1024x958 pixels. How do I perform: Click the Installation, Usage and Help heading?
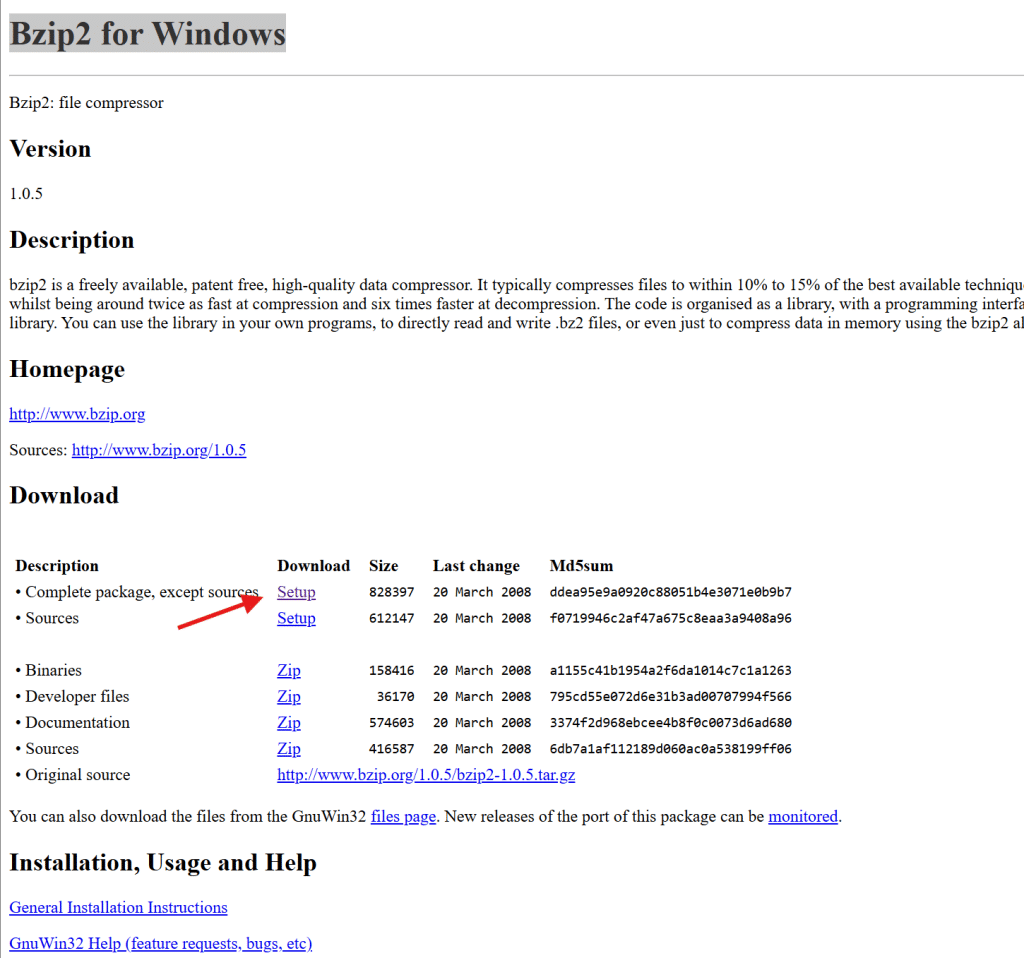pos(162,863)
